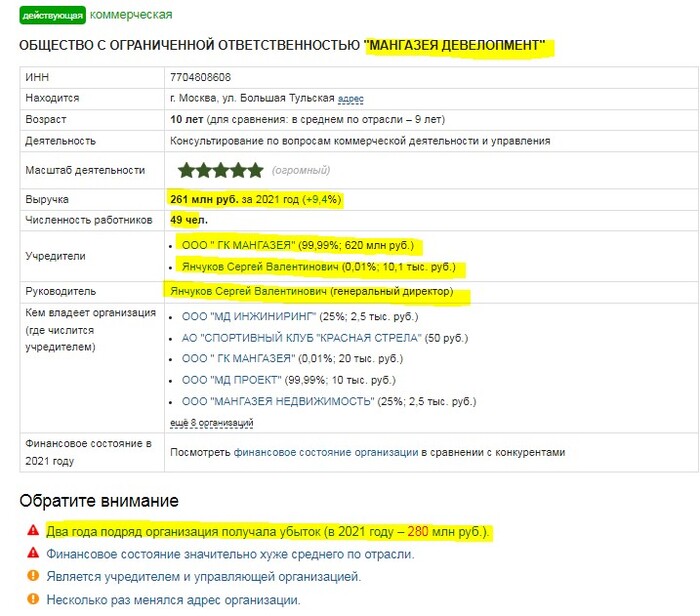The width and height of the screenshot is (700, 616).
Task: Click the 'МАНГАЗЕЯ ДЕВЕЛОПМЕНТ' company title
Action: click(455, 45)
